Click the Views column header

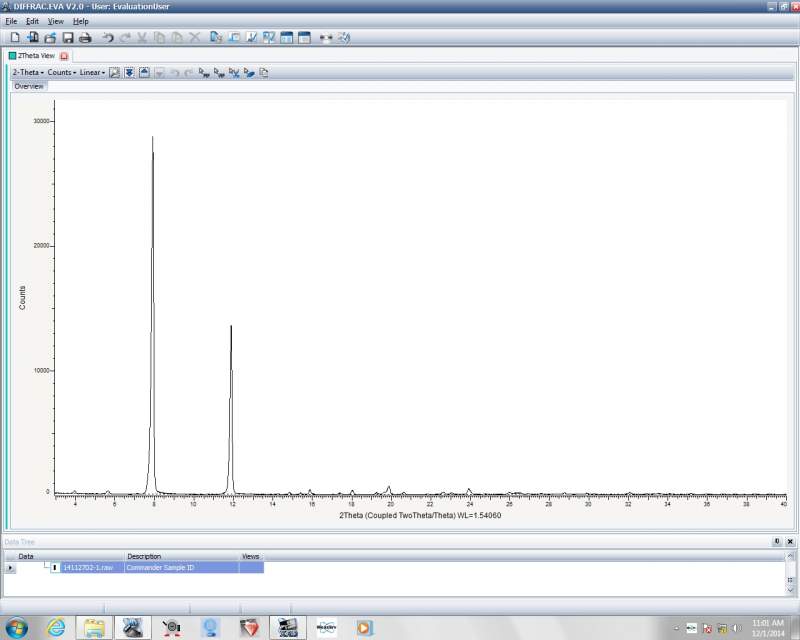(251, 556)
